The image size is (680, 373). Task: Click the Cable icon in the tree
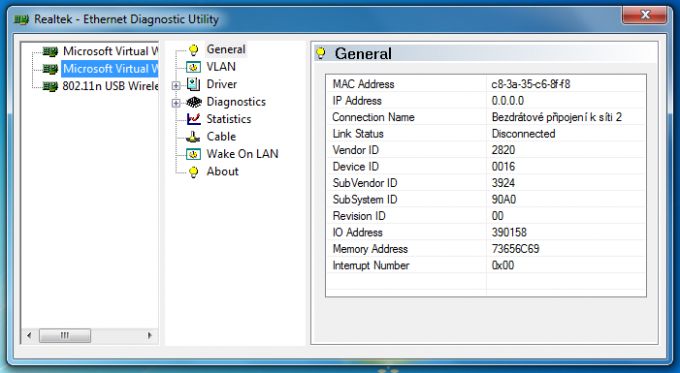(x=193, y=137)
